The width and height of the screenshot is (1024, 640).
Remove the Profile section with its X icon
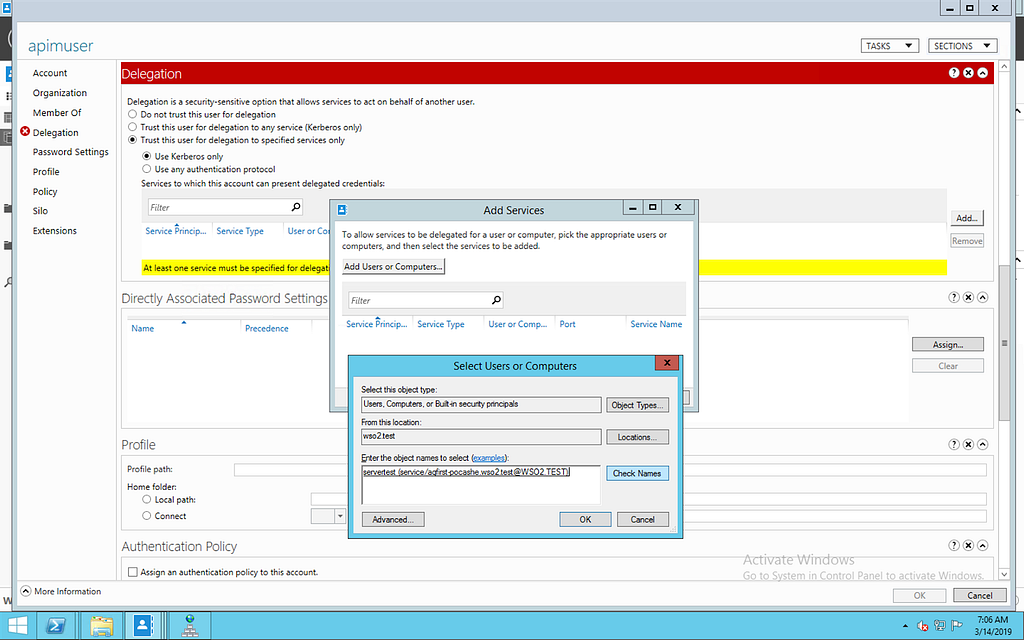pyautogui.click(x=968, y=444)
